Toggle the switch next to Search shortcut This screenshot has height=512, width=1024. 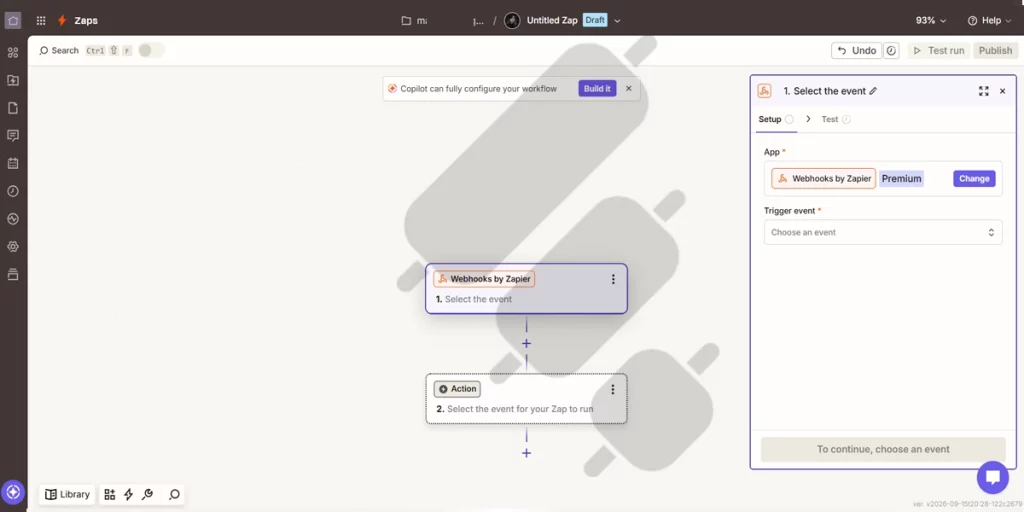(x=151, y=50)
